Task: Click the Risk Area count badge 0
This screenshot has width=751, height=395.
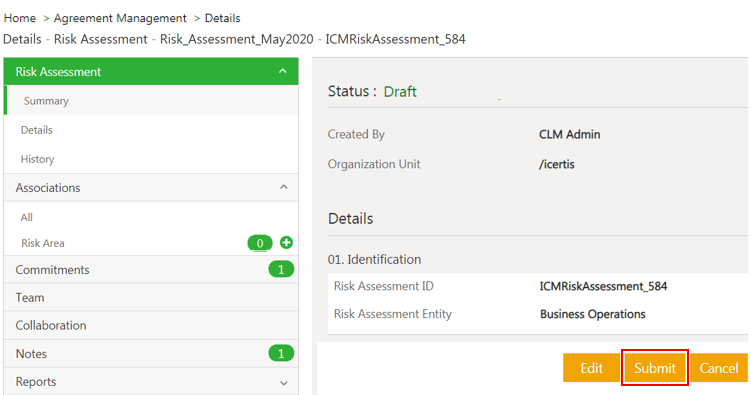Action: [260, 243]
